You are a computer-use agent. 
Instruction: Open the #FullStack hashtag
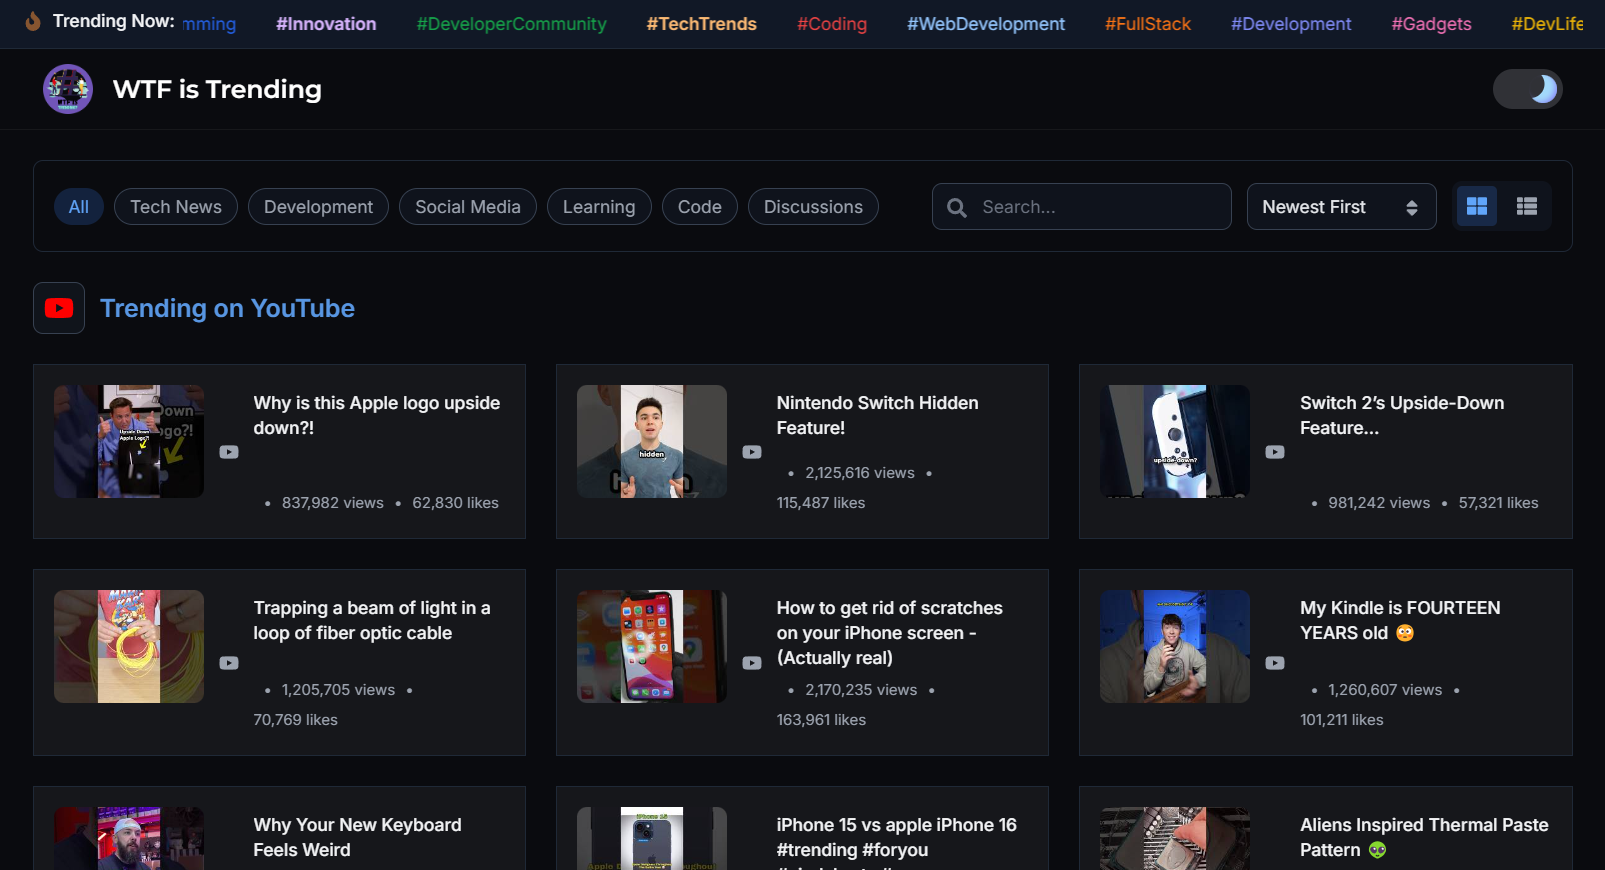1148,24
